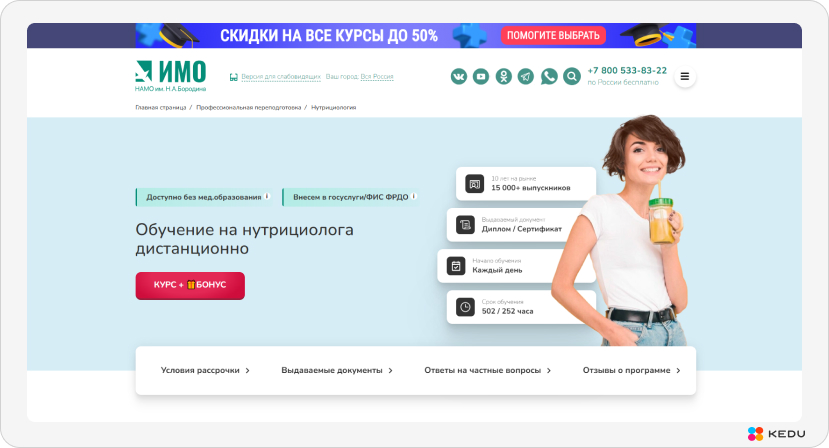Screen dimensions: 829x448
Task: Click the 'Доступно без мед.образования' tag
Action: pyautogui.click(x=204, y=197)
